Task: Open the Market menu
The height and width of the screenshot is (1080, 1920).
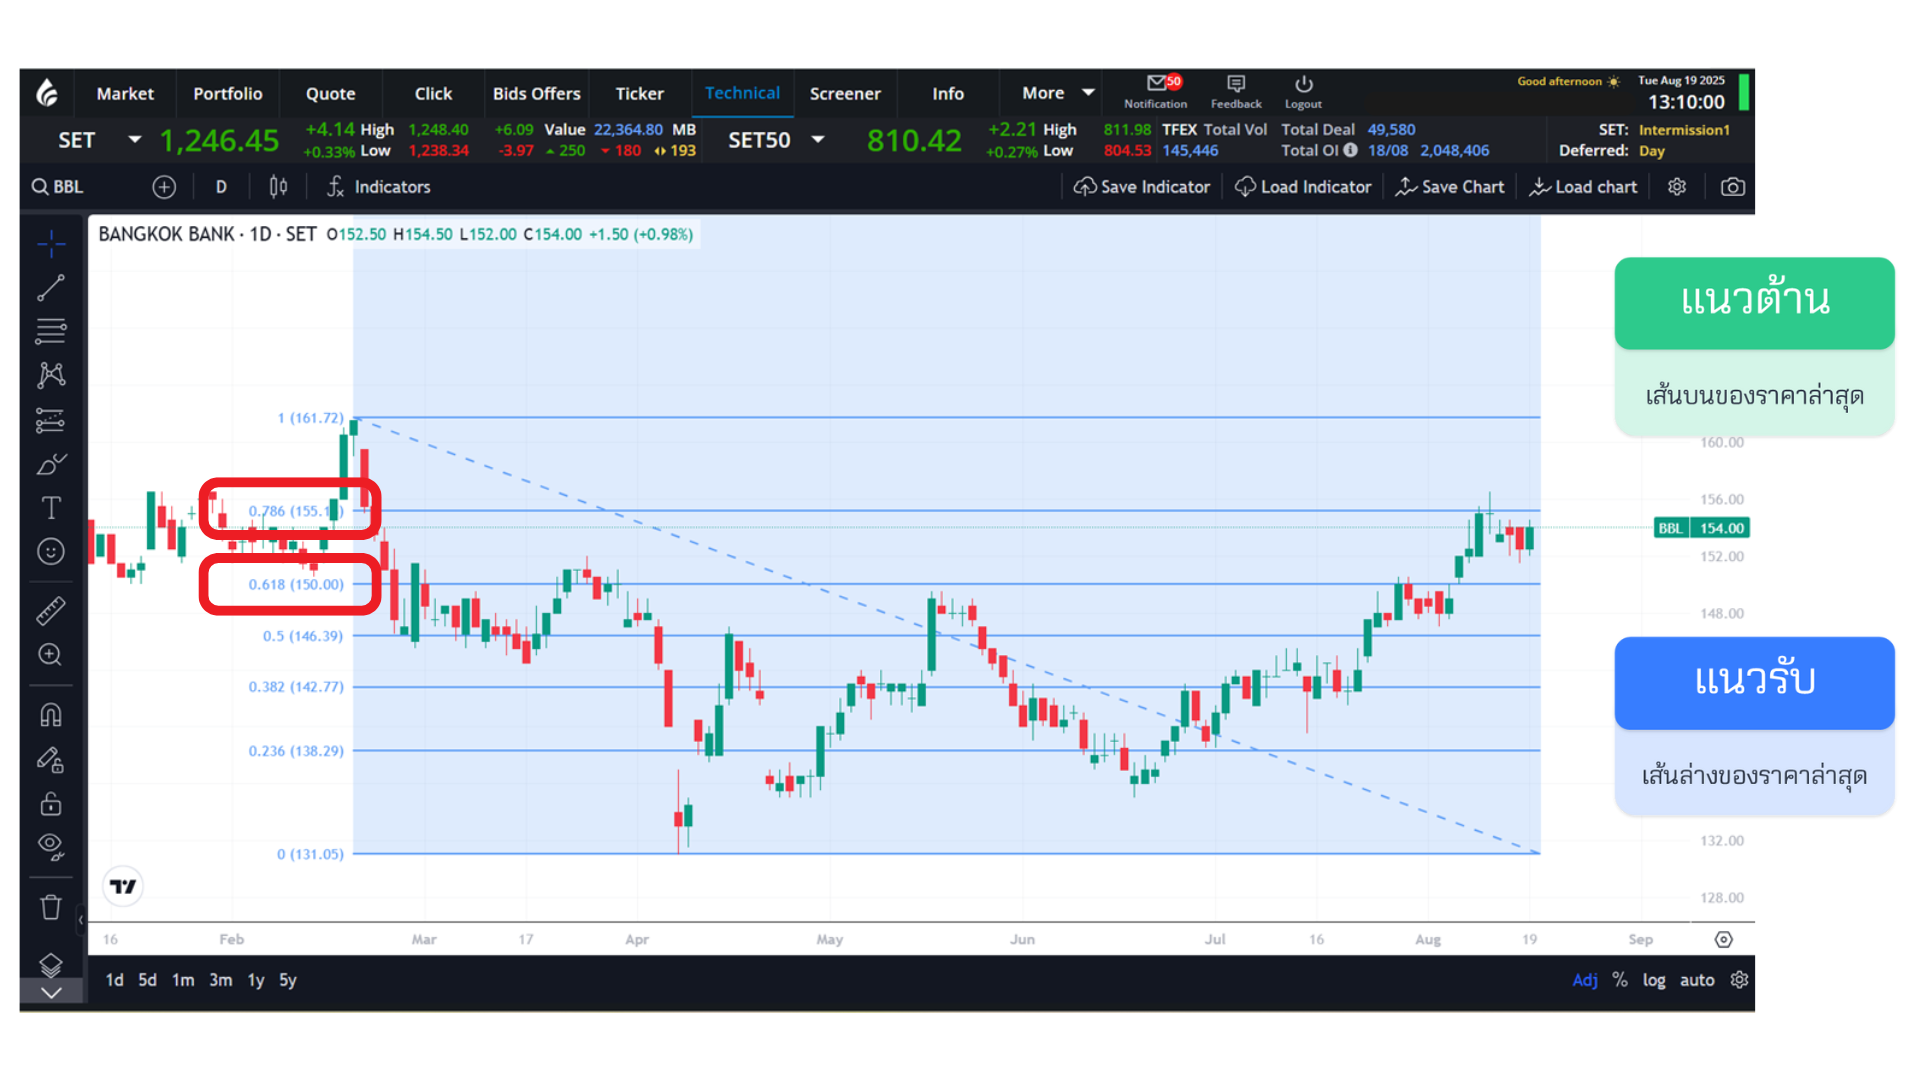Action: tap(125, 93)
